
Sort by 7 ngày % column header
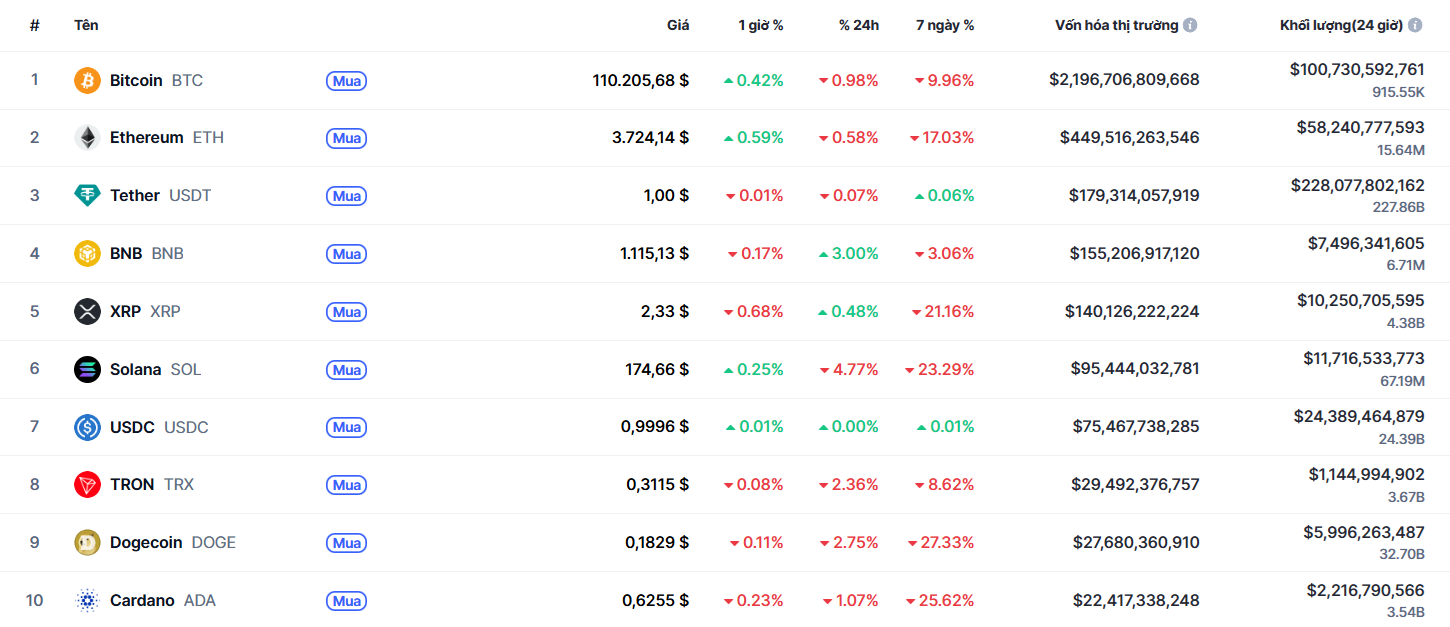click(944, 25)
